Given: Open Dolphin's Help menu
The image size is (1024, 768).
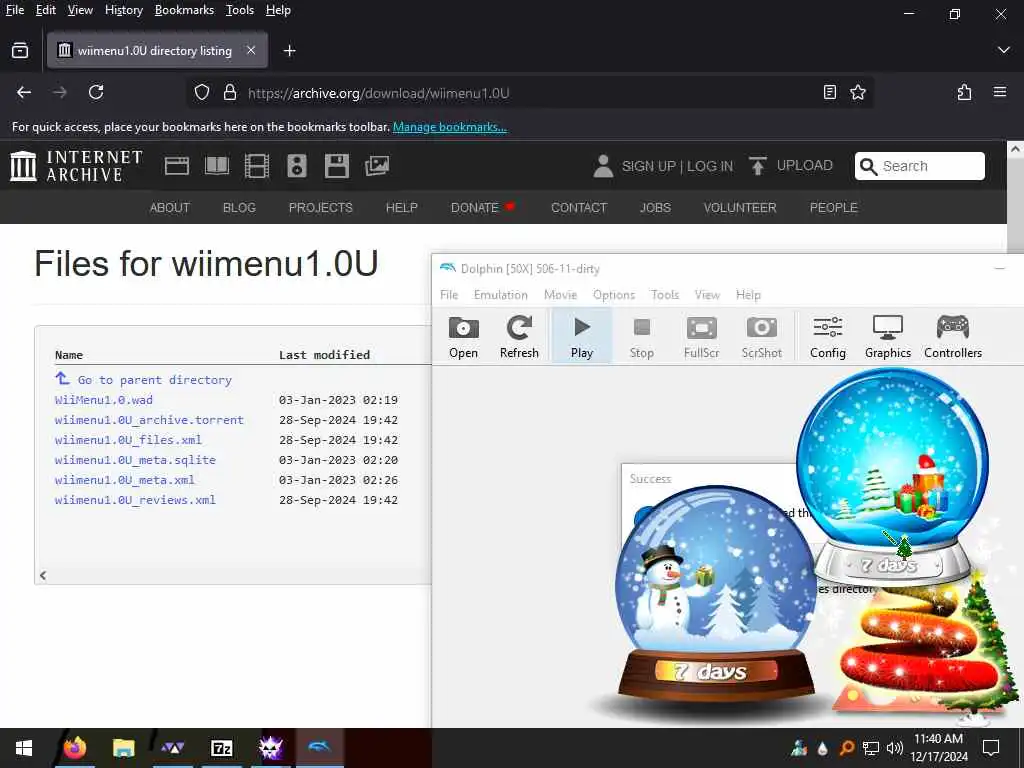Looking at the screenshot, I should pos(748,295).
